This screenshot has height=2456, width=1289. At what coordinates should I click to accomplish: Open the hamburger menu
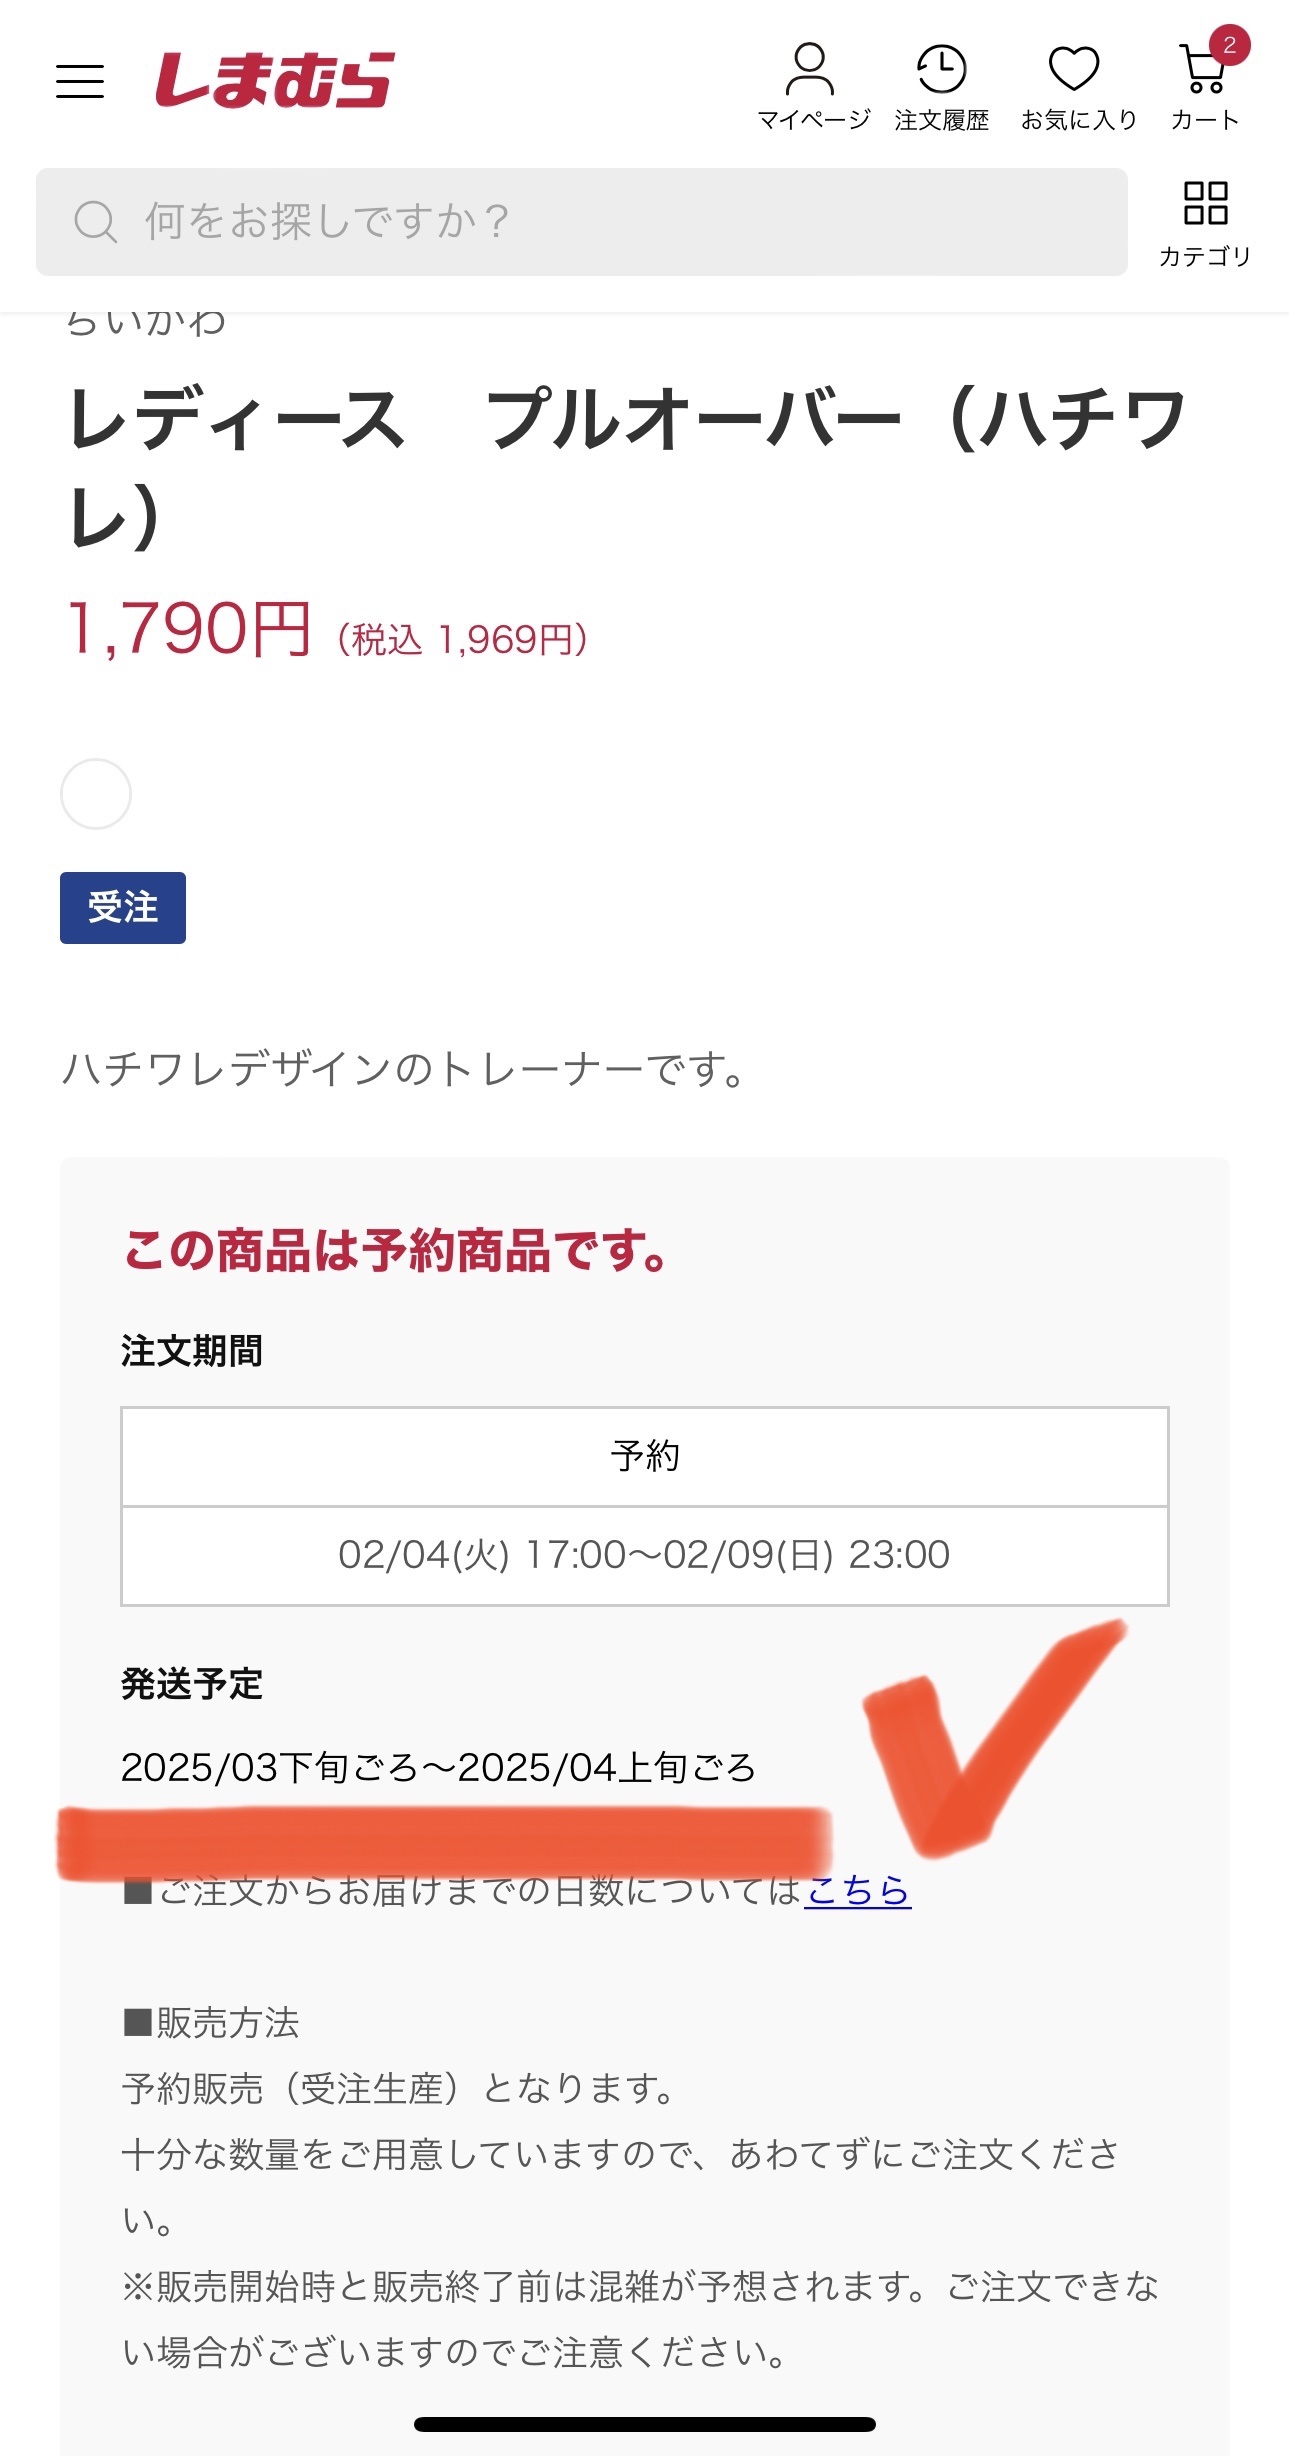[80, 81]
